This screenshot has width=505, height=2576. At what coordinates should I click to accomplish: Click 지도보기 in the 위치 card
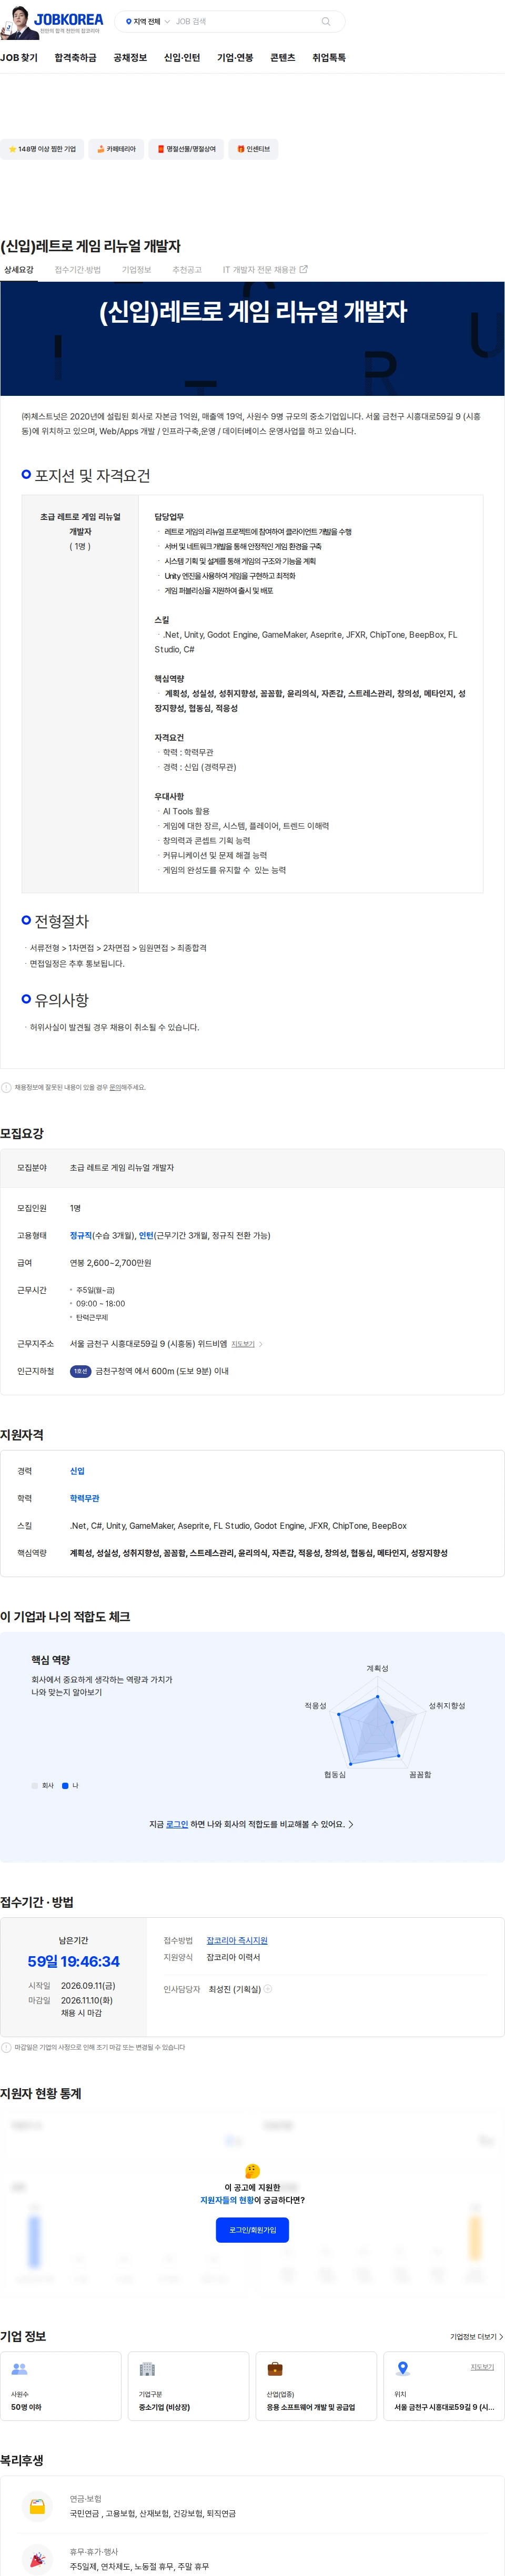(482, 2368)
